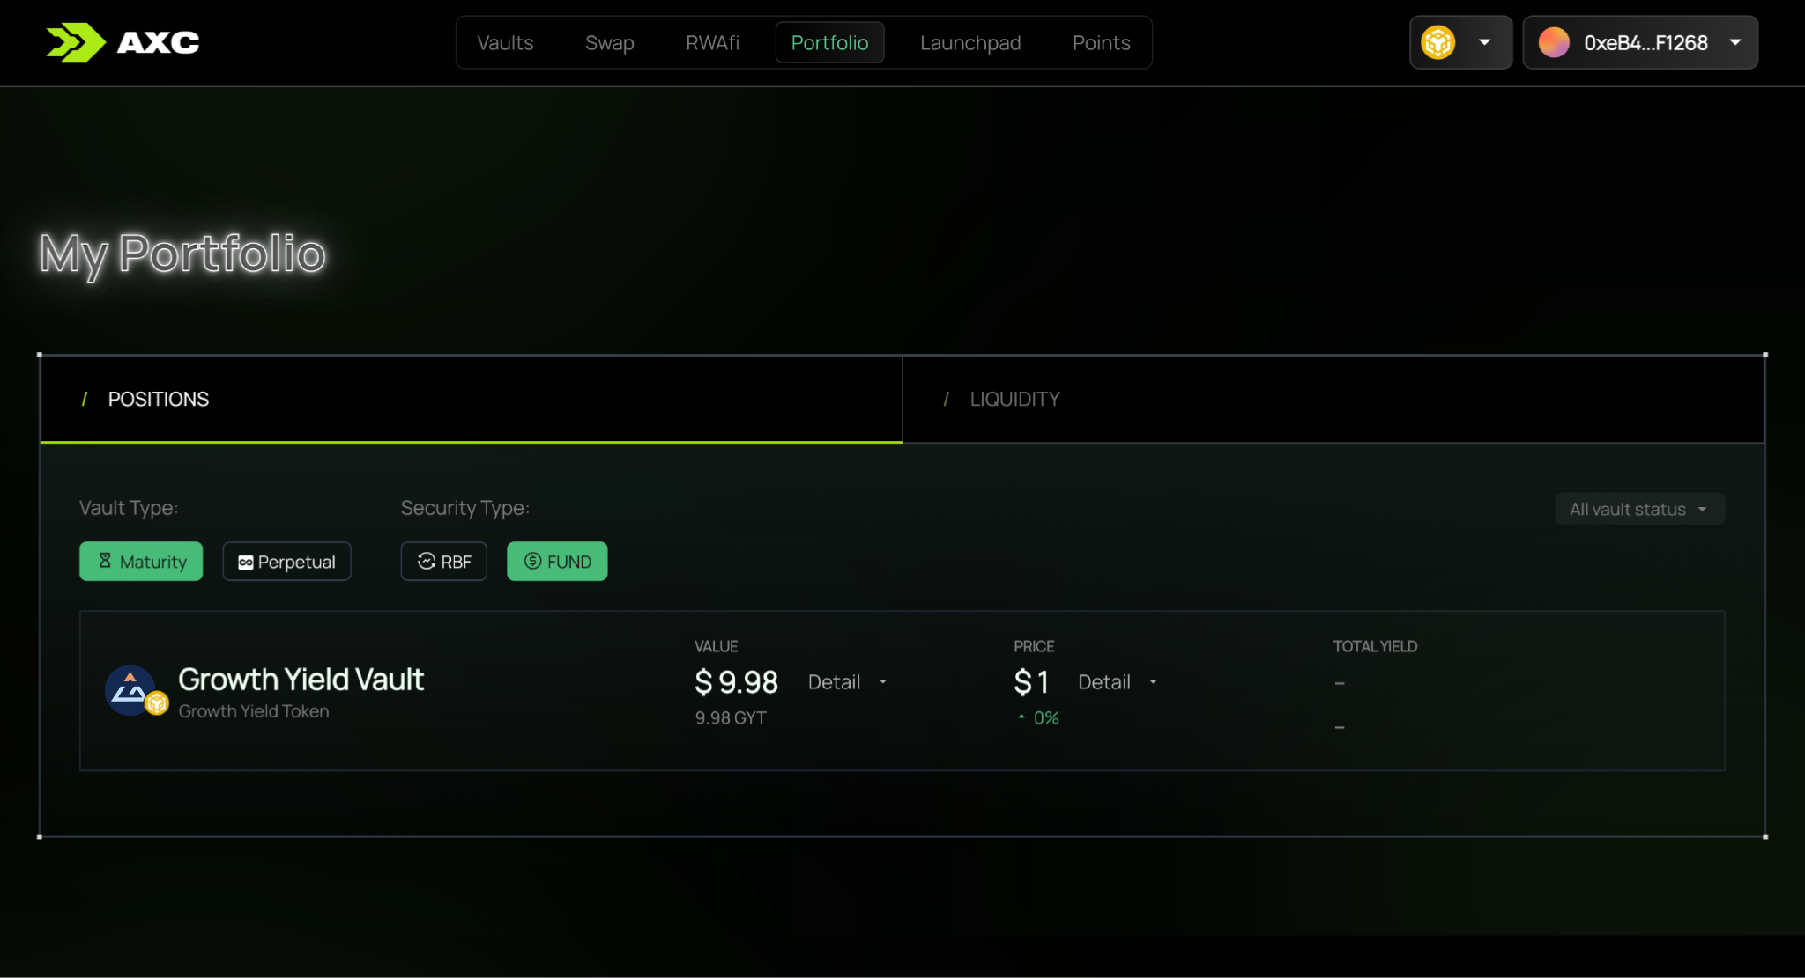
Task: Go to the Launchpad page
Action: point(971,43)
